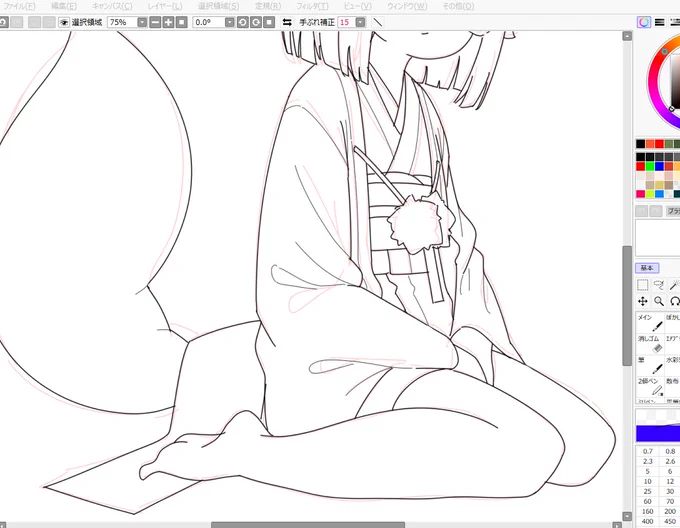Select the lasso selection tool

coord(659,285)
